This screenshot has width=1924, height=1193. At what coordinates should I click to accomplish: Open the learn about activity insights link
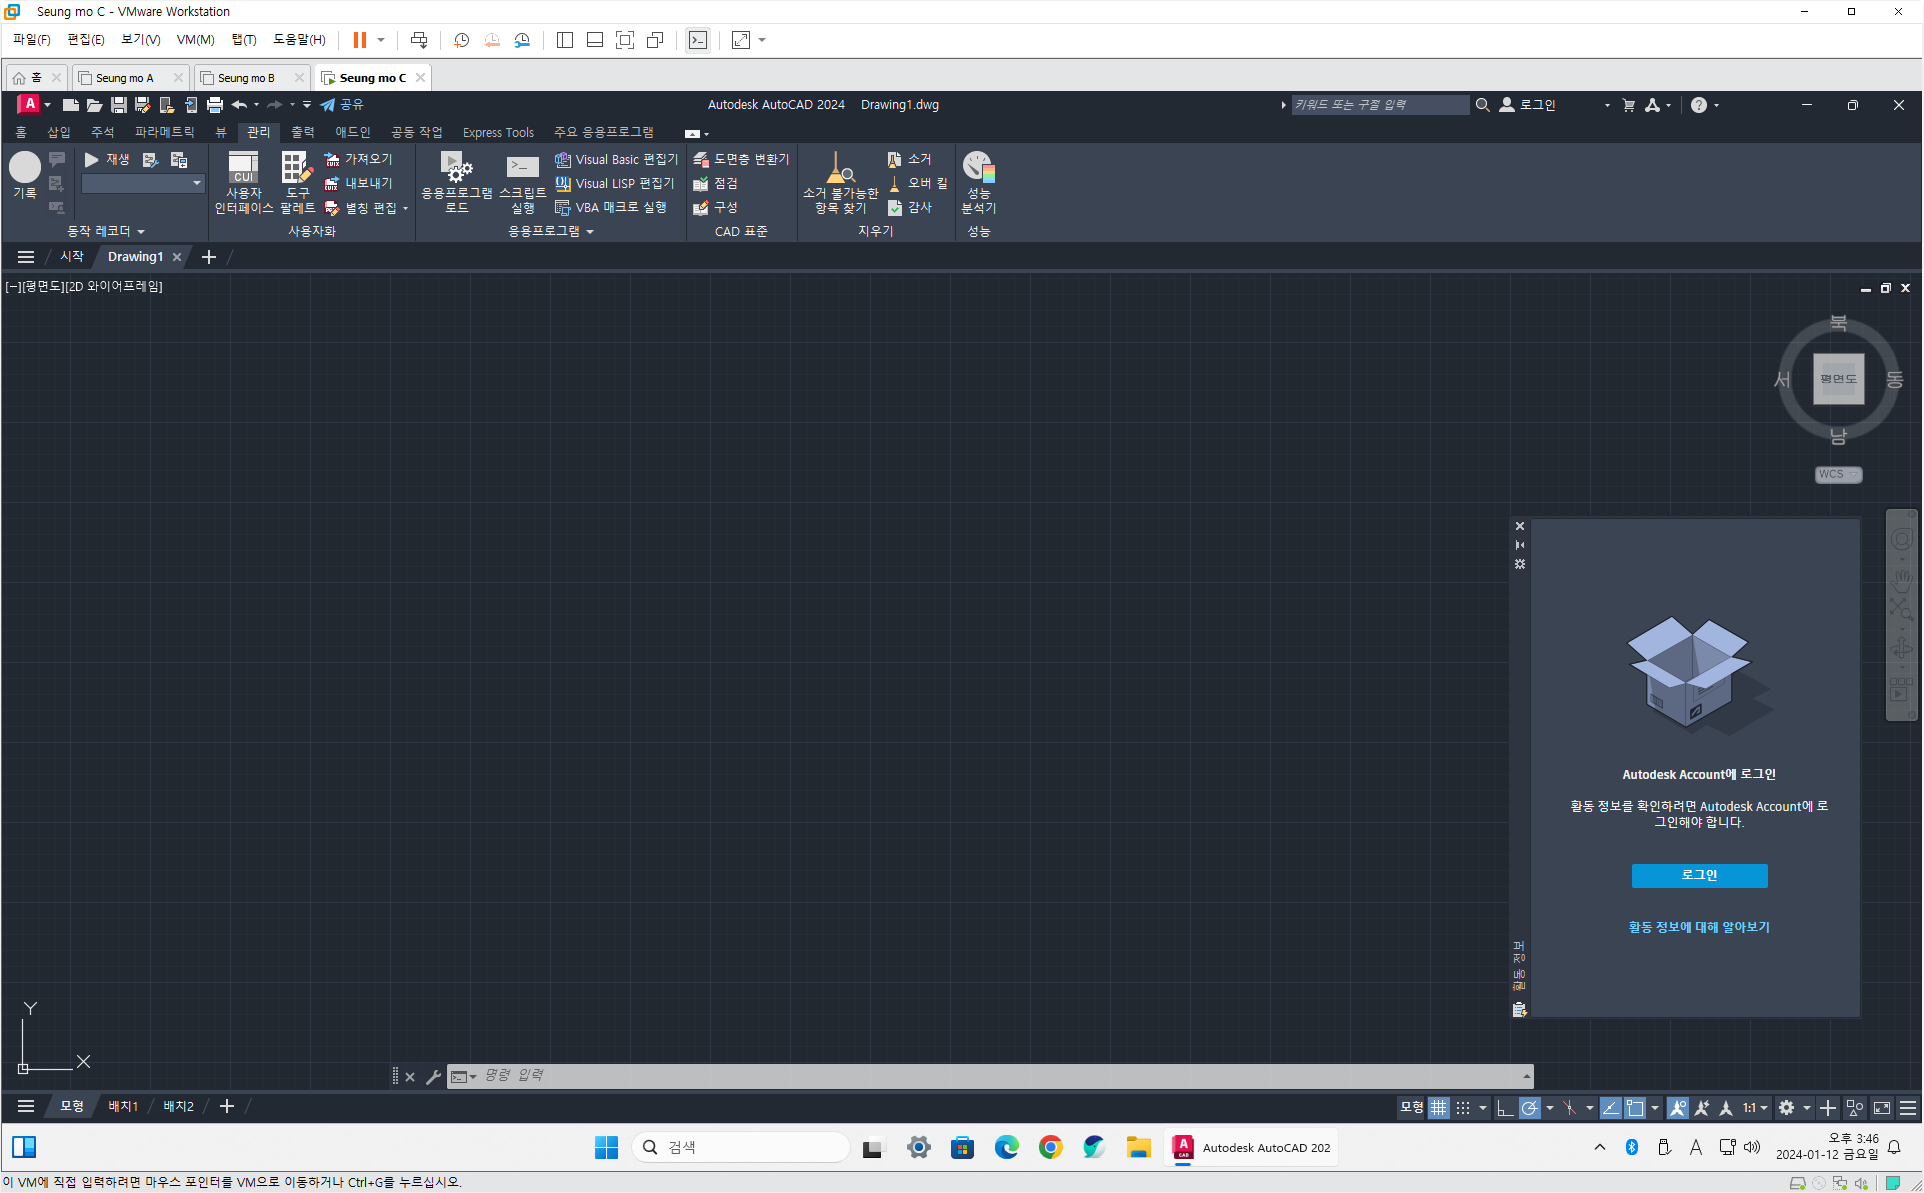(1699, 927)
